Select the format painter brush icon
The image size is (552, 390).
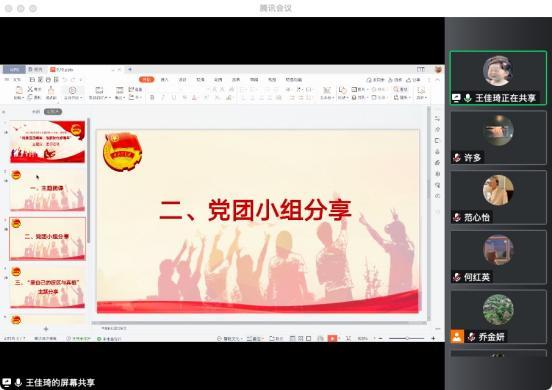tap(51, 90)
